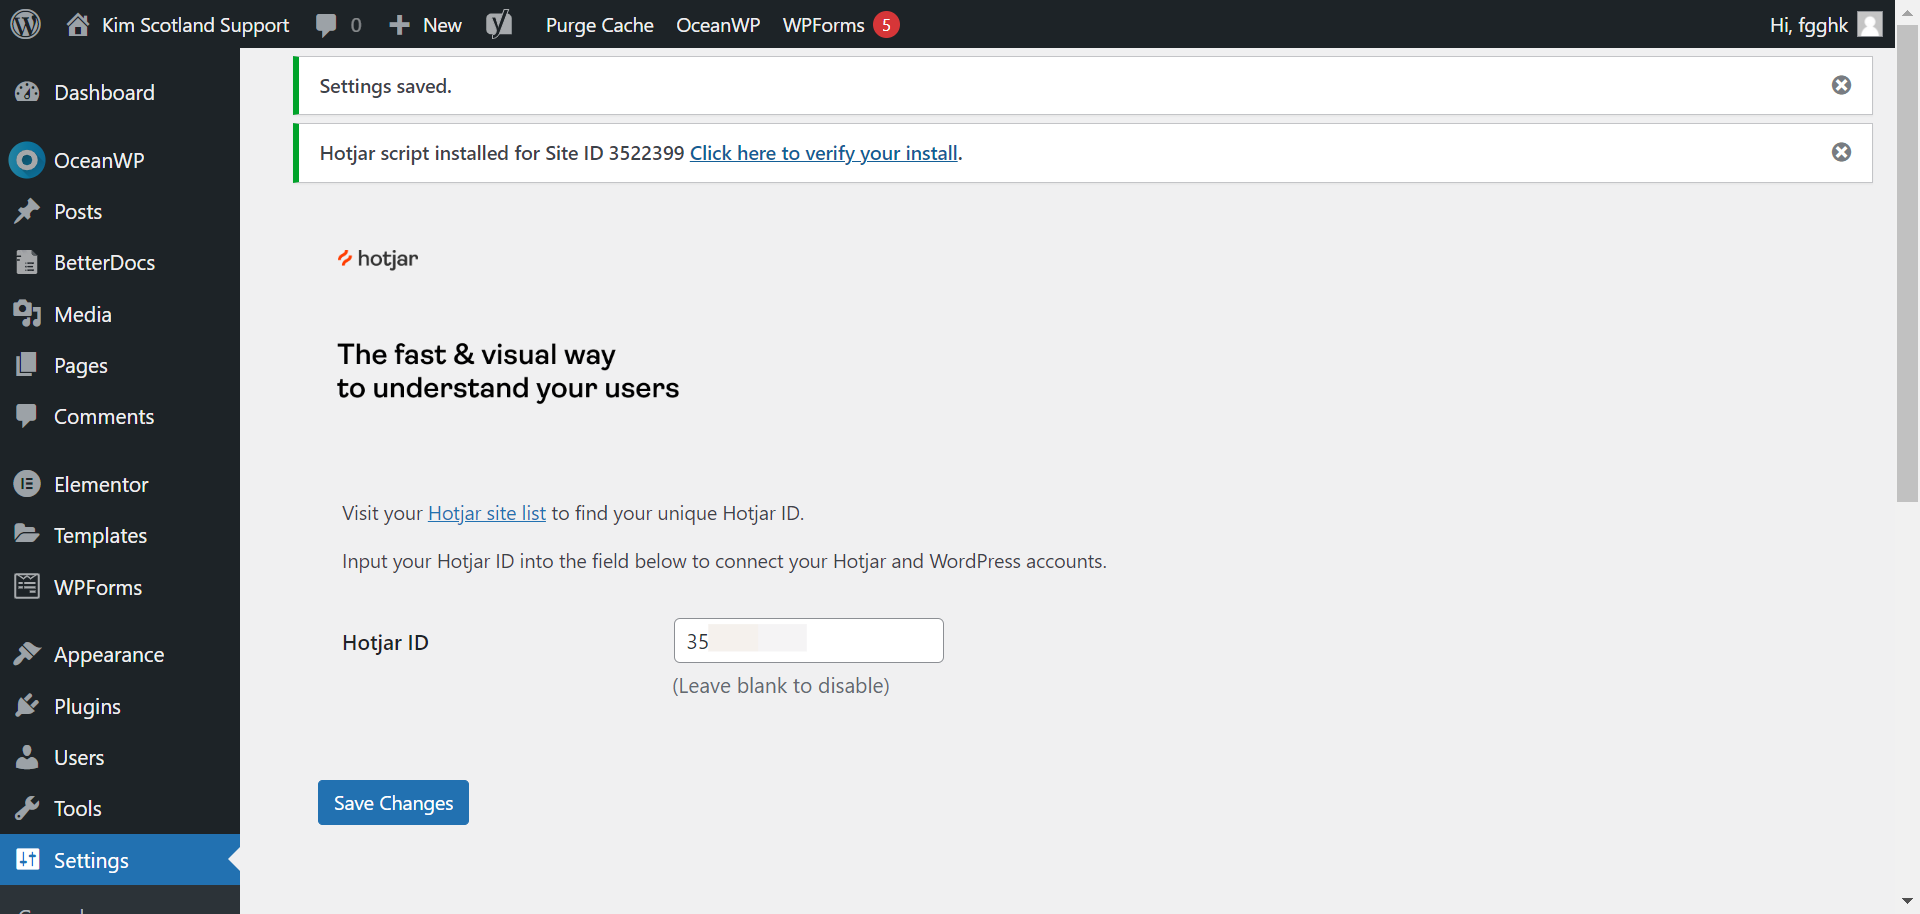Open Kim Scotland Support home icon
Viewport: 1920px width, 914px height.
[78, 24]
